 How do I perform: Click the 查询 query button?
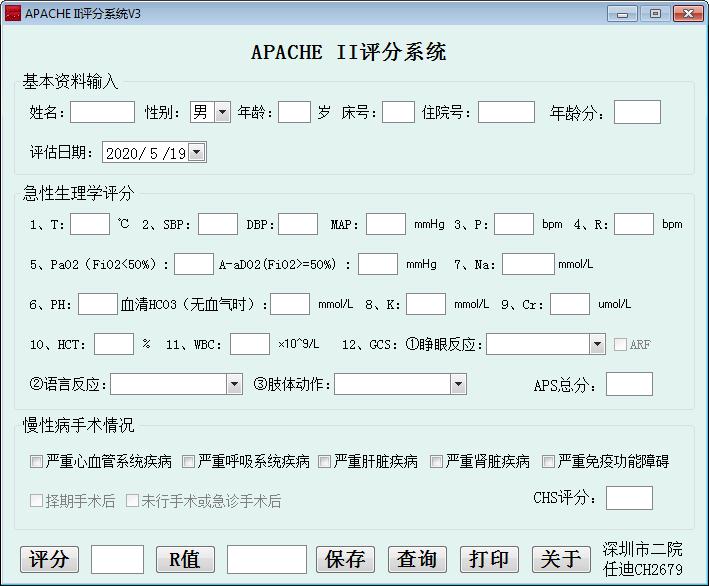[417, 559]
